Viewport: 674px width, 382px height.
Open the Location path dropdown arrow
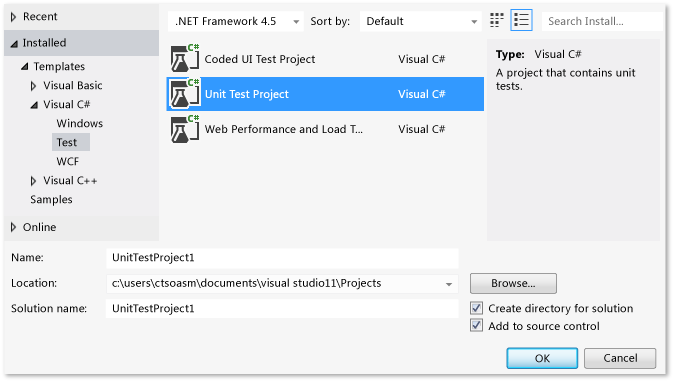point(449,284)
